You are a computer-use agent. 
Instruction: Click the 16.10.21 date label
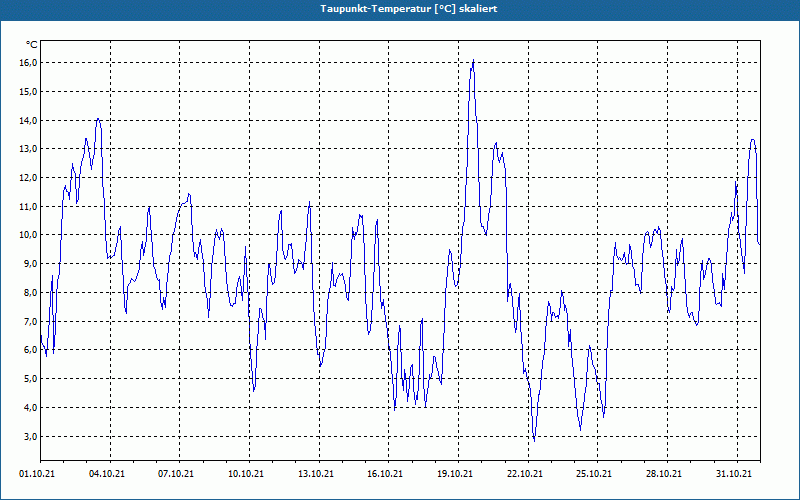coord(385,474)
